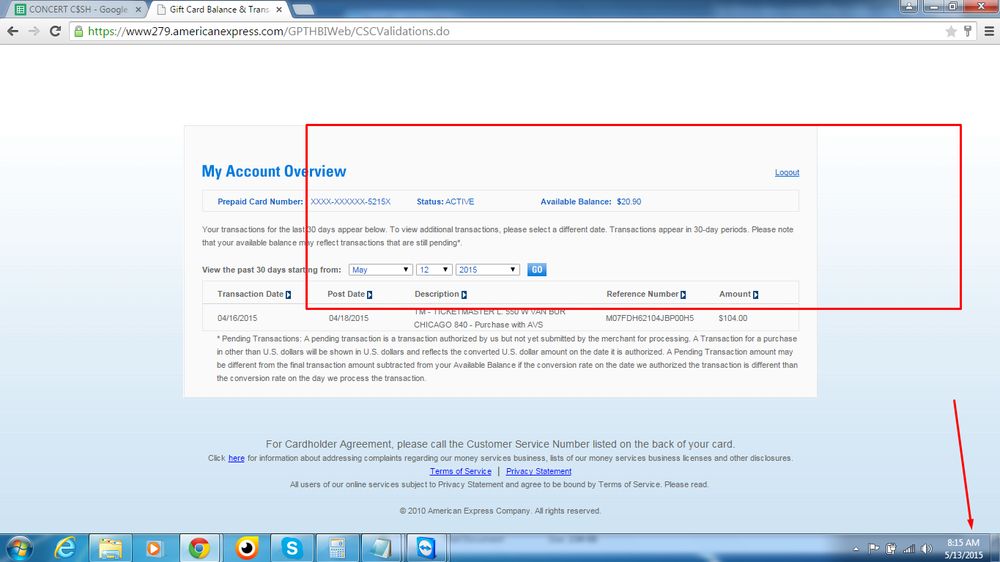Close the Gift Card Balance tab

click(x=279, y=10)
